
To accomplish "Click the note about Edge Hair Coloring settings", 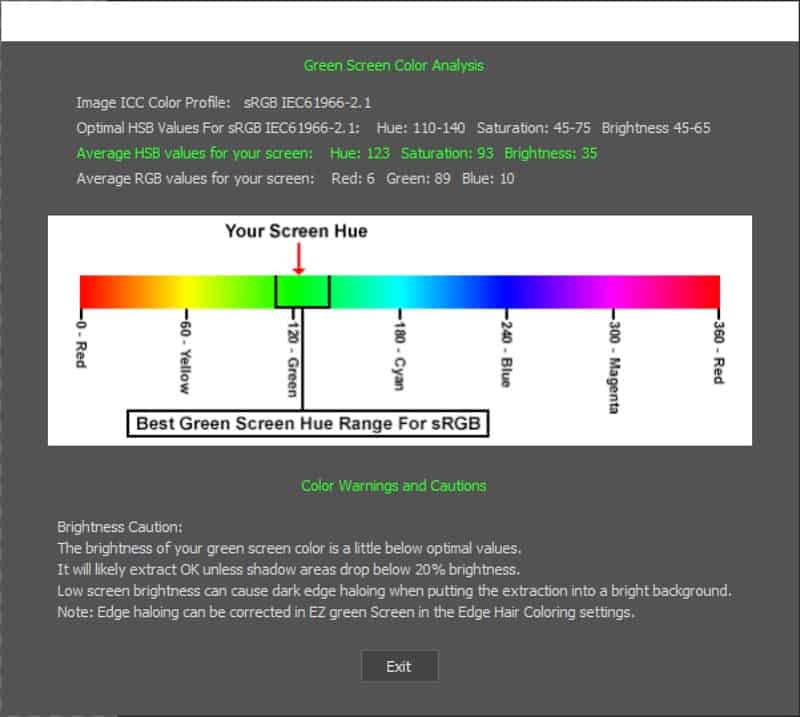I will tap(346, 612).
